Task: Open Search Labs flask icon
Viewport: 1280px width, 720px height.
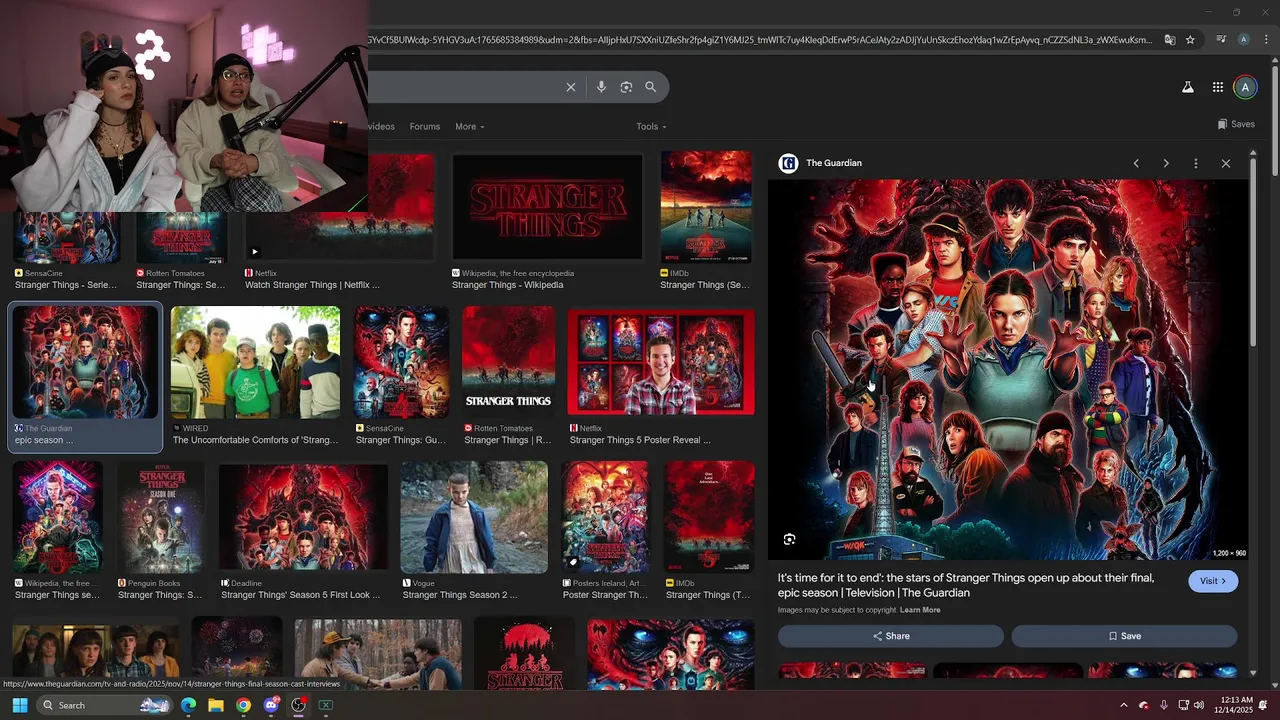Action: (x=1188, y=87)
